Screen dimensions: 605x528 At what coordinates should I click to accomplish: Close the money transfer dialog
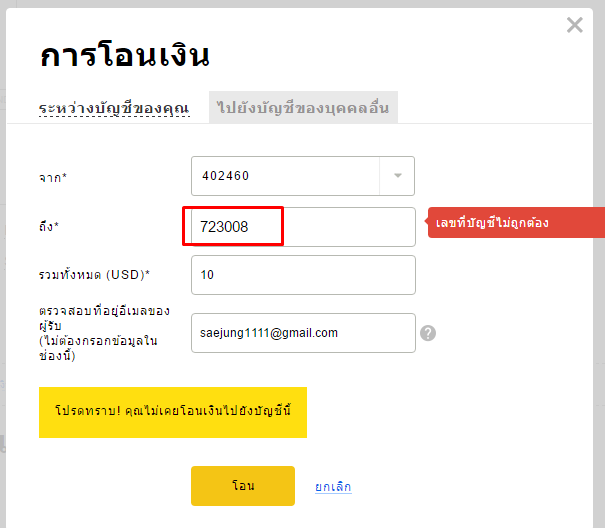575,25
